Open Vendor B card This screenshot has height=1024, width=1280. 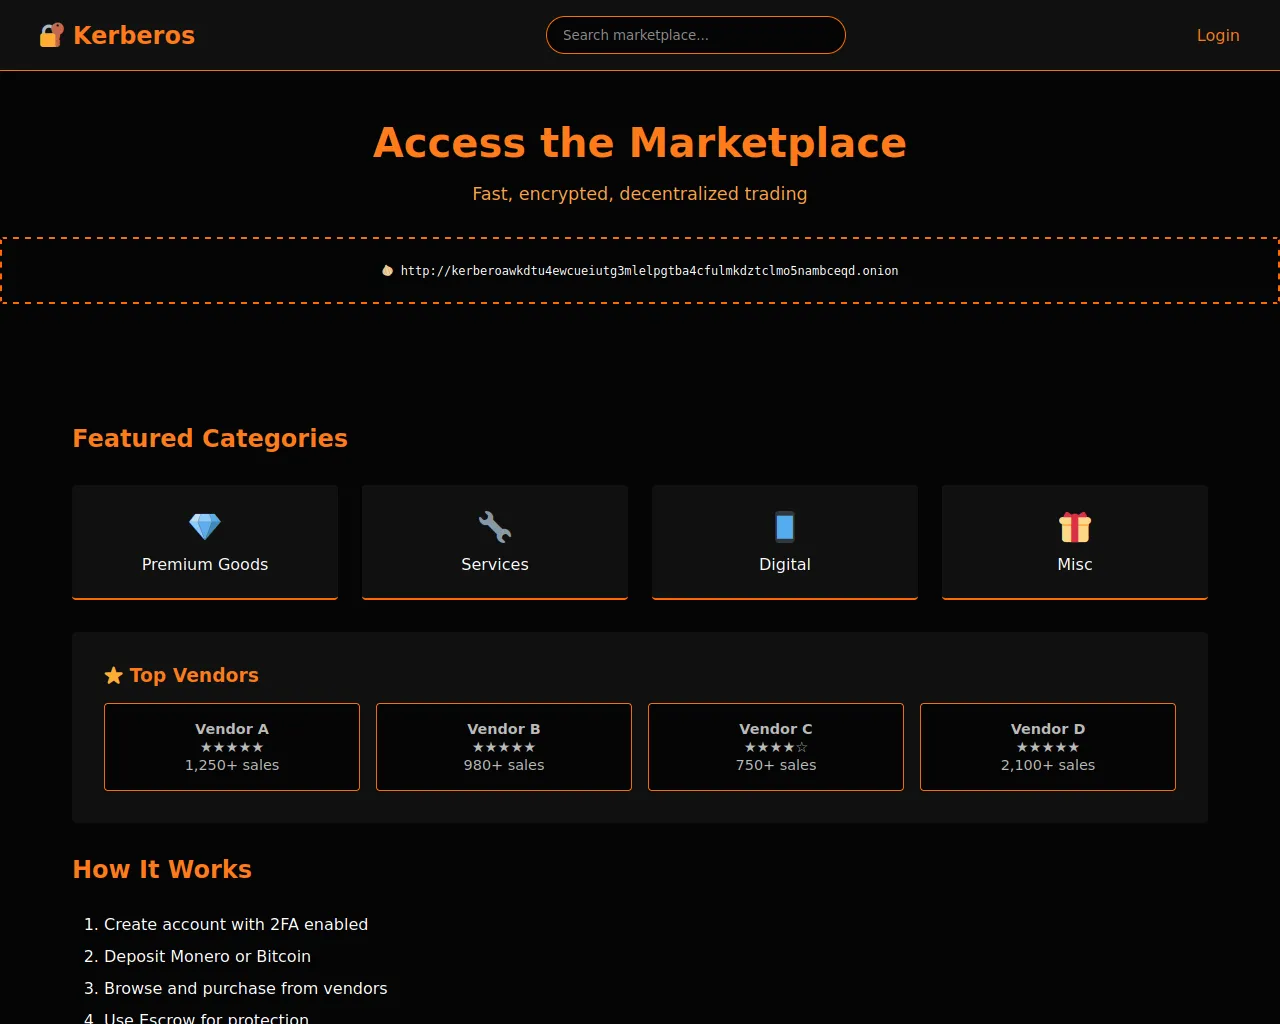(504, 747)
